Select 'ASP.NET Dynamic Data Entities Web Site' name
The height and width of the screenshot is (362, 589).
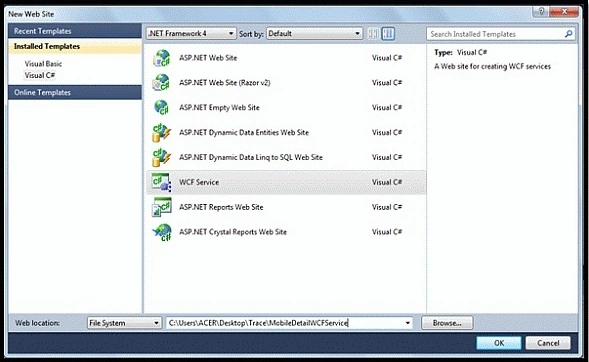tap(244, 133)
